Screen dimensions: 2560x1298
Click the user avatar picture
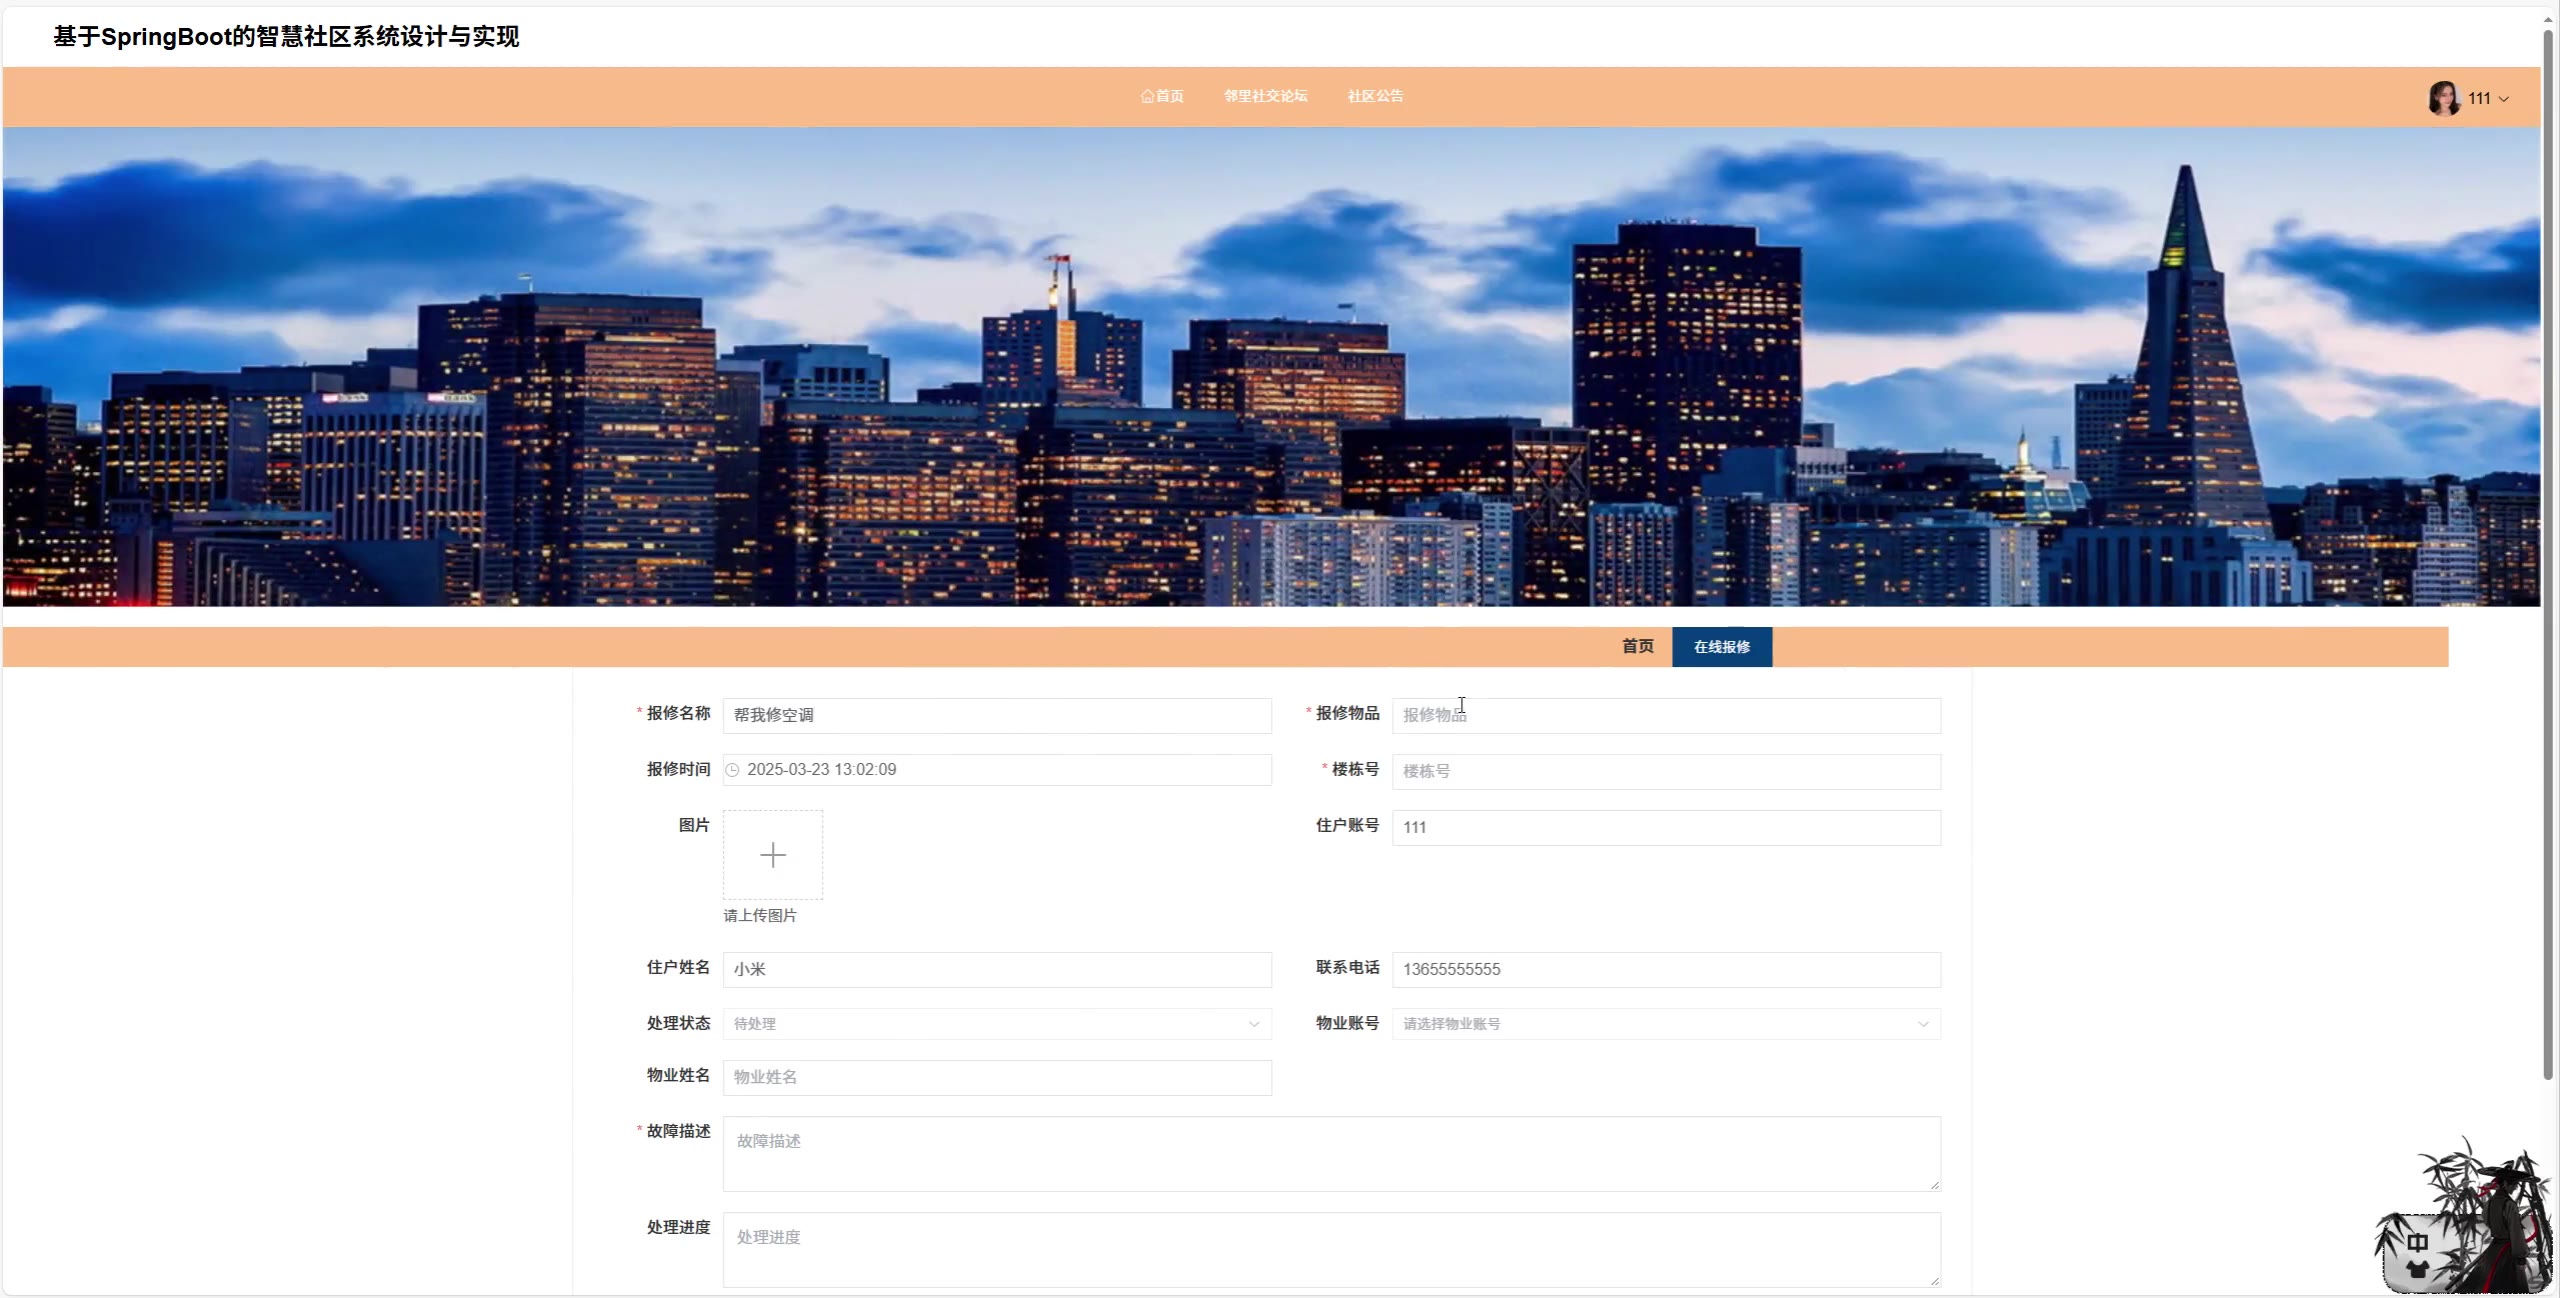click(2443, 98)
